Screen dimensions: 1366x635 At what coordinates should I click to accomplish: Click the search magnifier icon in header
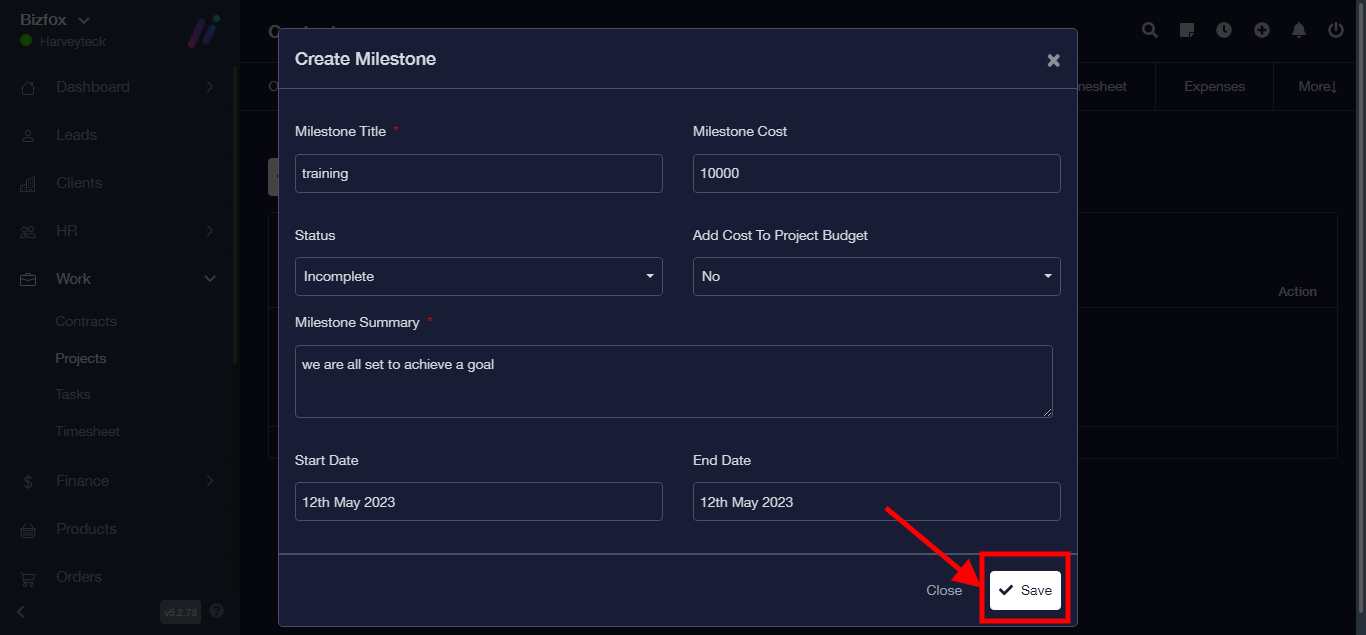coord(1150,30)
